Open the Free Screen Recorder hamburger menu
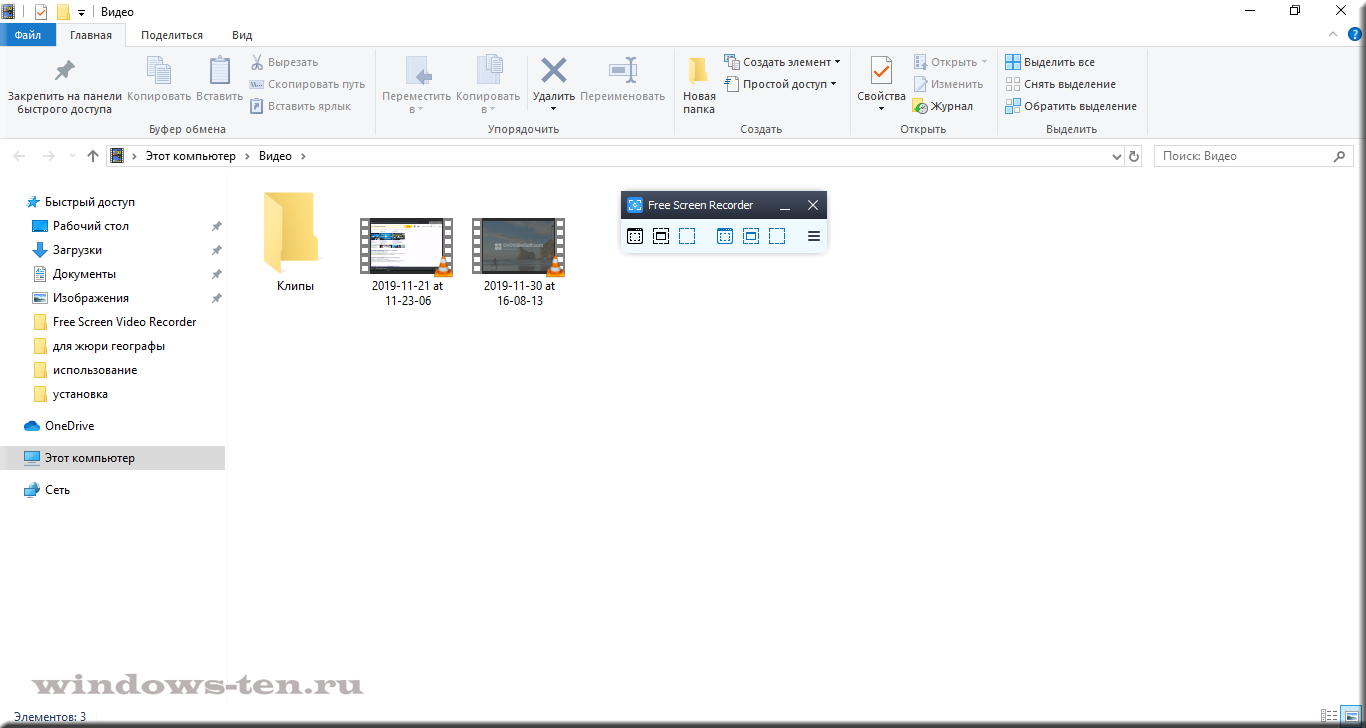The width and height of the screenshot is (1366, 728). [x=814, y=236]
